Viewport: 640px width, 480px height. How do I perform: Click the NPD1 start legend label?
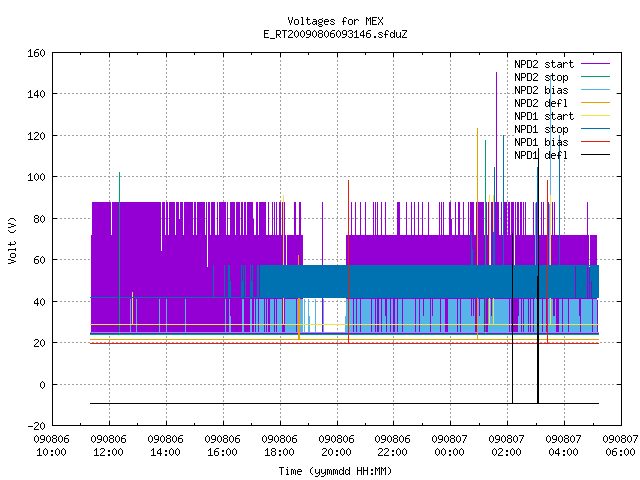544,116
